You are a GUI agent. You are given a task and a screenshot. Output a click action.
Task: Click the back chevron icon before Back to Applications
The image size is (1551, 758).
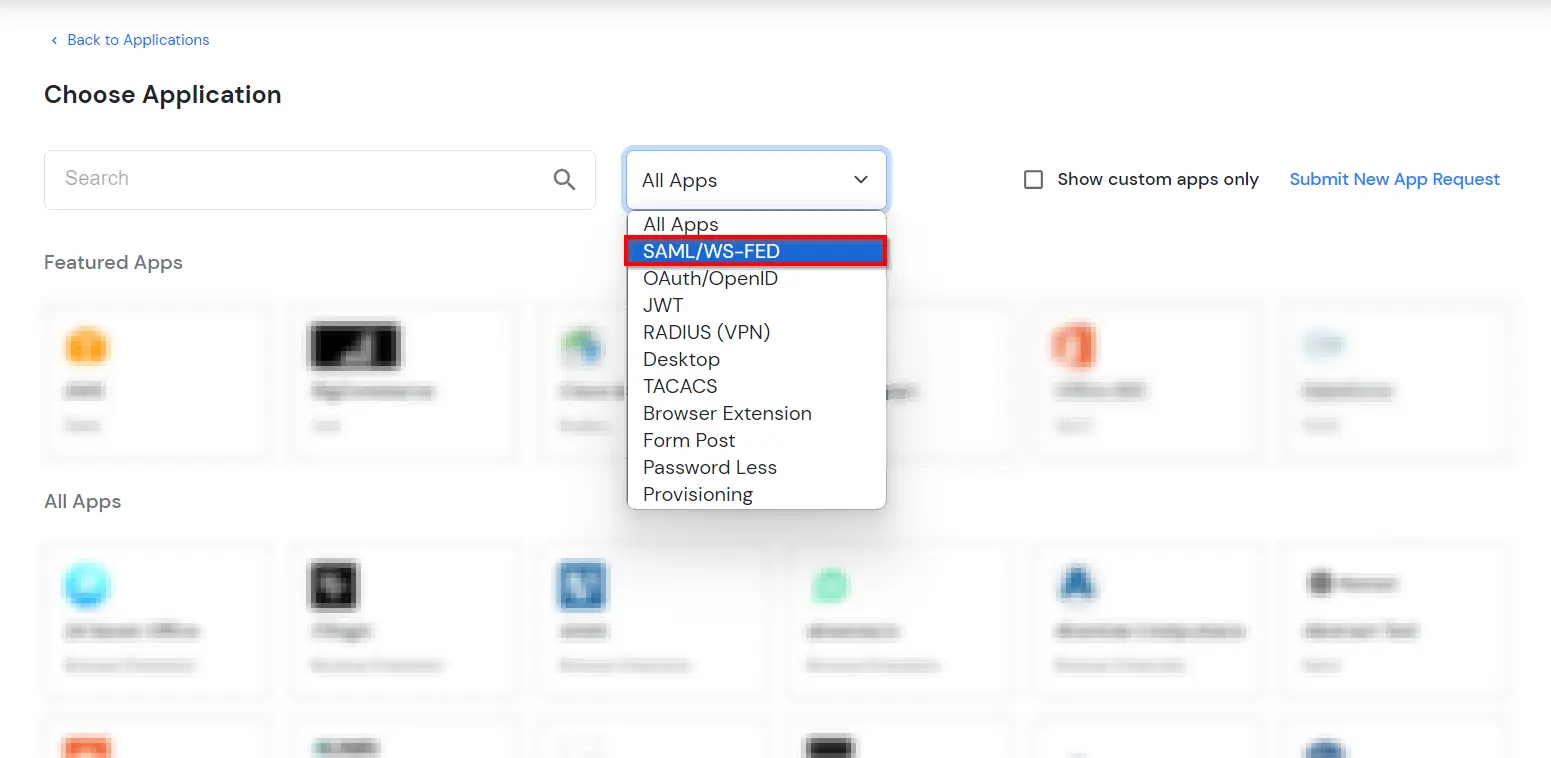pyautogui.click(x=54, y=41)
